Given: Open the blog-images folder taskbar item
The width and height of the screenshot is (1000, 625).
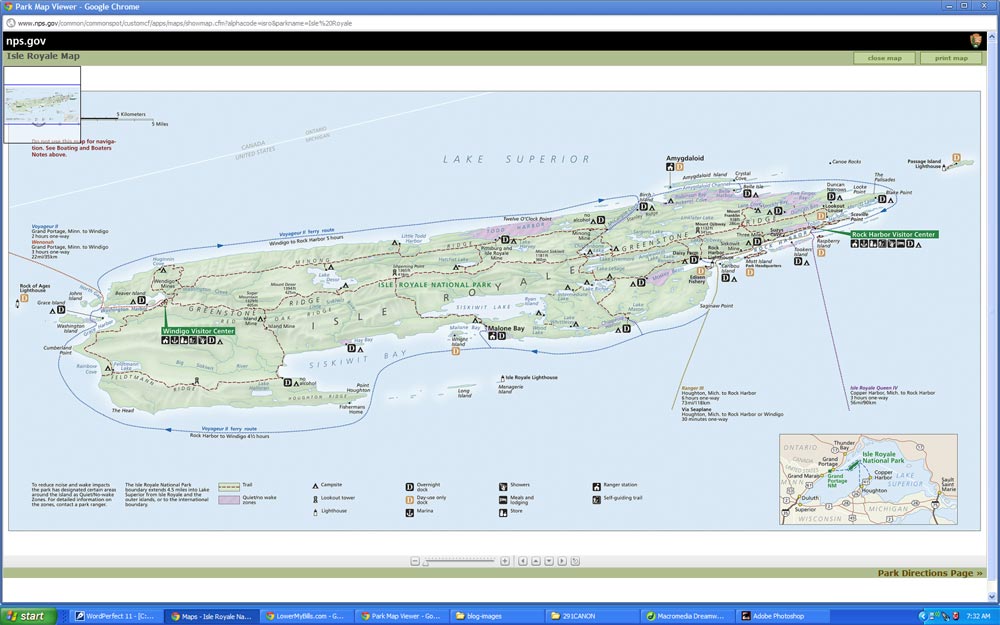Looking at the screenshot, I should pyautogui.click(x=497, y=616).
